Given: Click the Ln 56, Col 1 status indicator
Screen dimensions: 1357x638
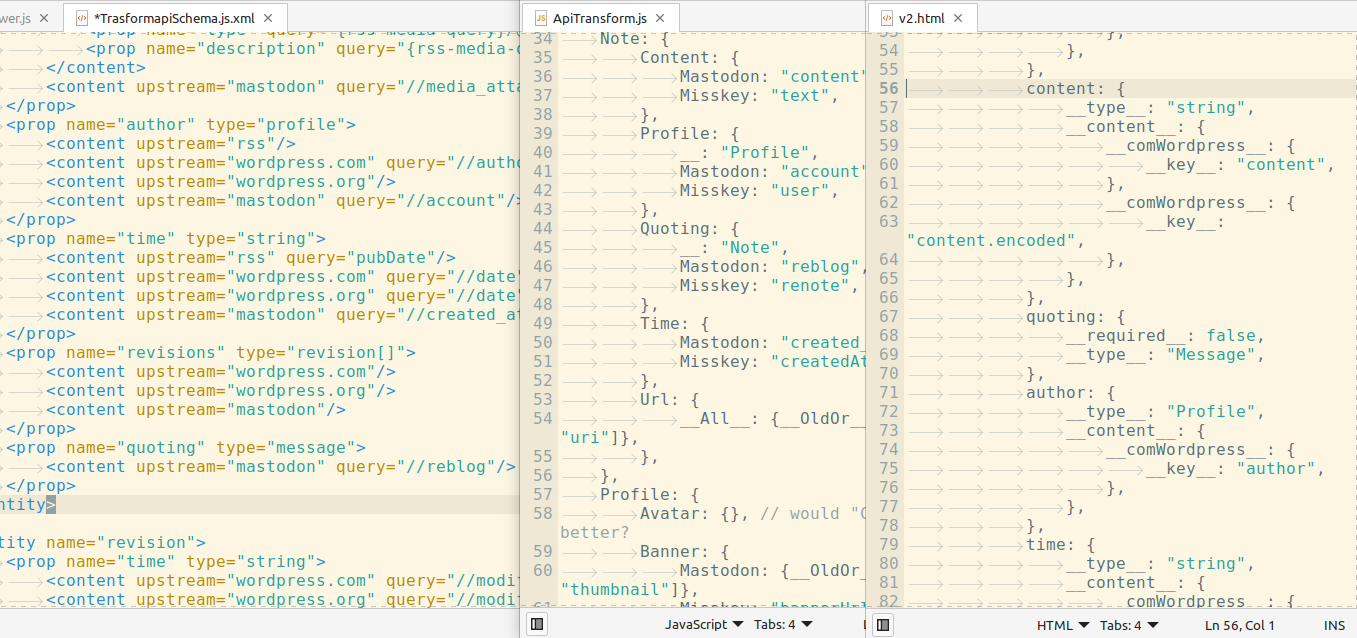Looking at the screenshot, I should (1242, 625).
